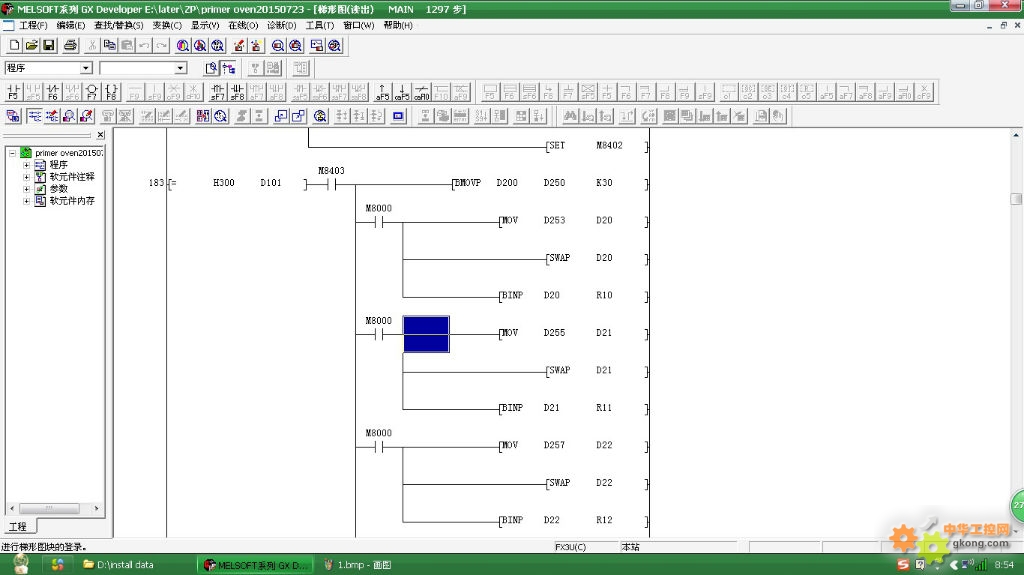1024x575 pixels.
Task: Open the 在线(O) menu
Action: coord(243,25)
